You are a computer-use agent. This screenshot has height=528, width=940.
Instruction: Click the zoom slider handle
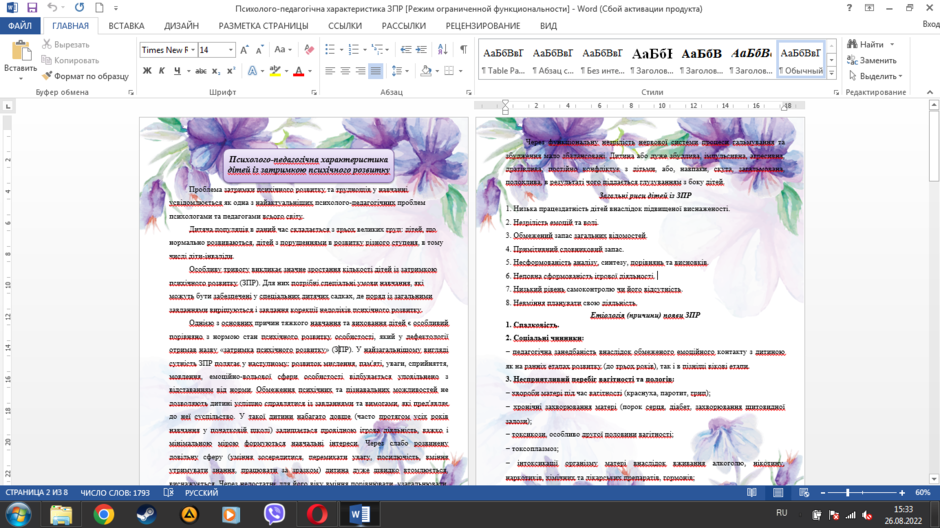point(848,493)
